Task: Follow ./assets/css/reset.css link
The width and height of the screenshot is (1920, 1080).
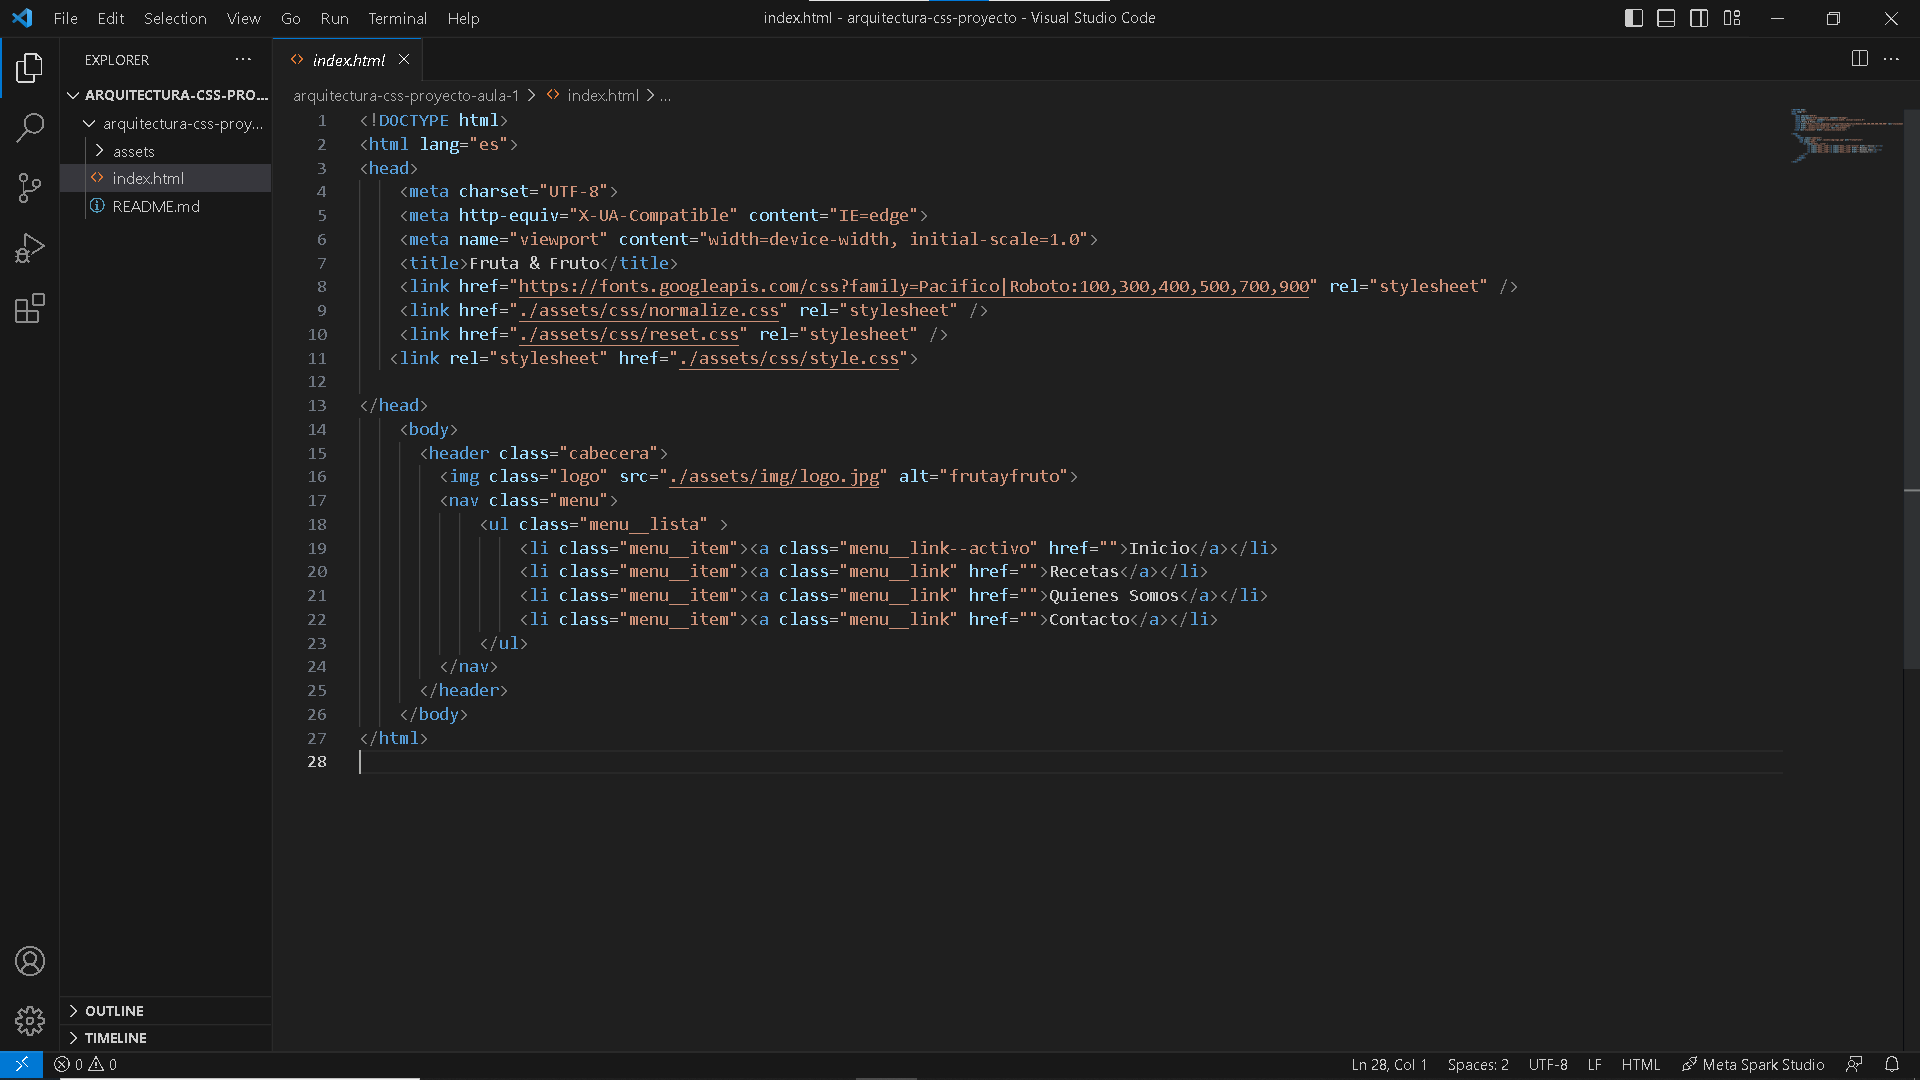Action: (628, 335)
